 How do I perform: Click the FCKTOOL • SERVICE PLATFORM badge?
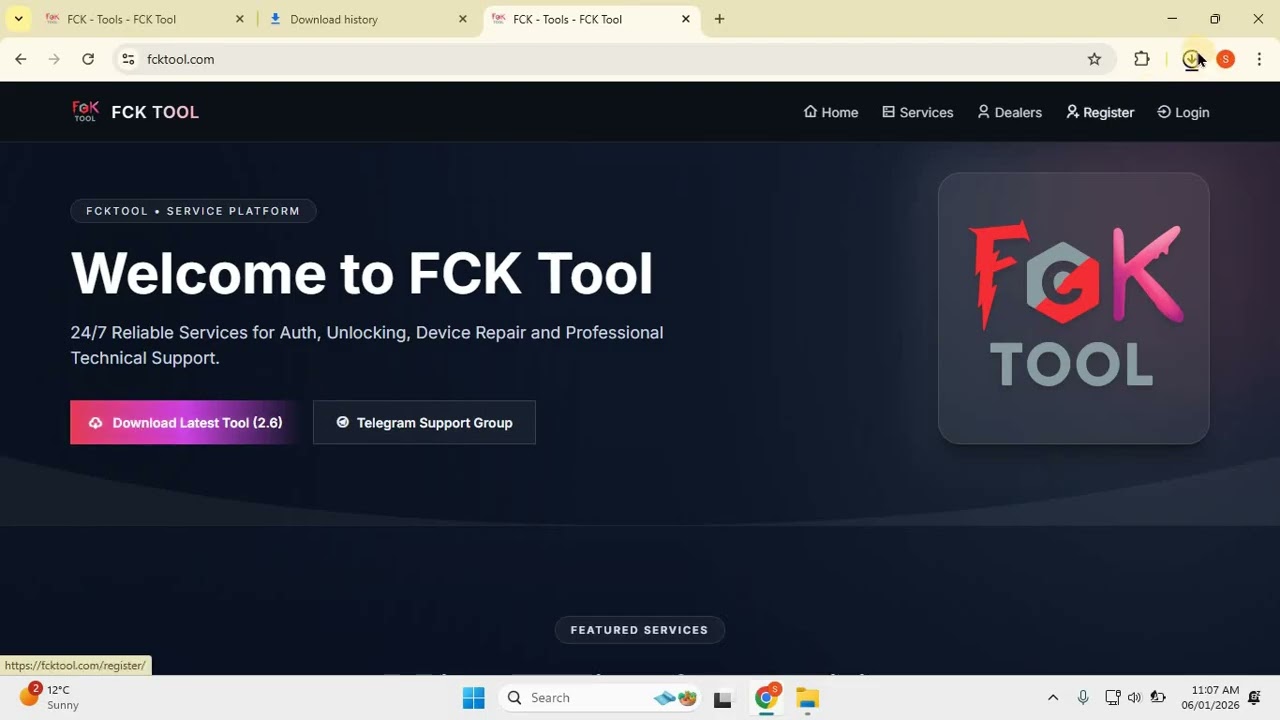coord(193,211)
